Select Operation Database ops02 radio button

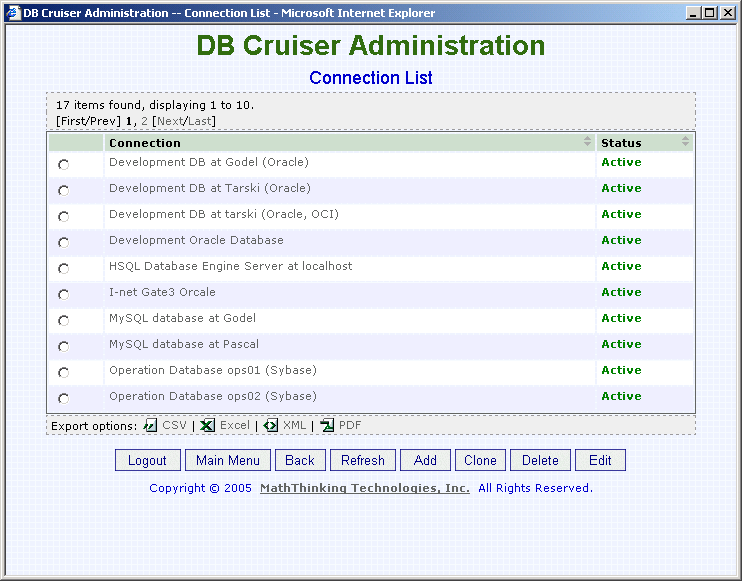tap(63, 399)
